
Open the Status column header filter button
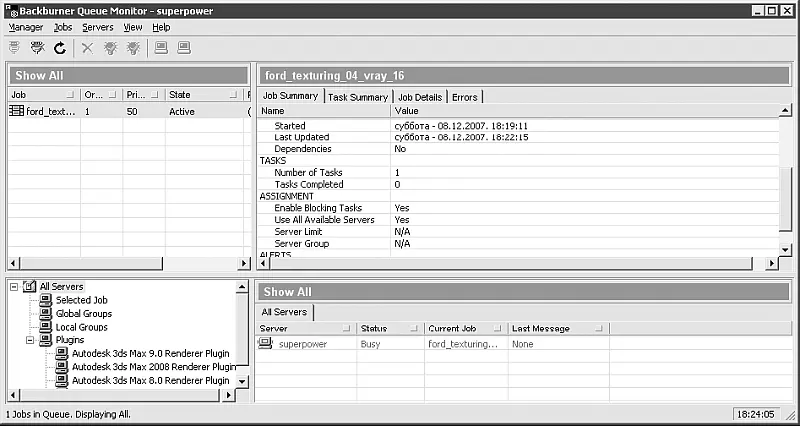(x=415, y=329)
